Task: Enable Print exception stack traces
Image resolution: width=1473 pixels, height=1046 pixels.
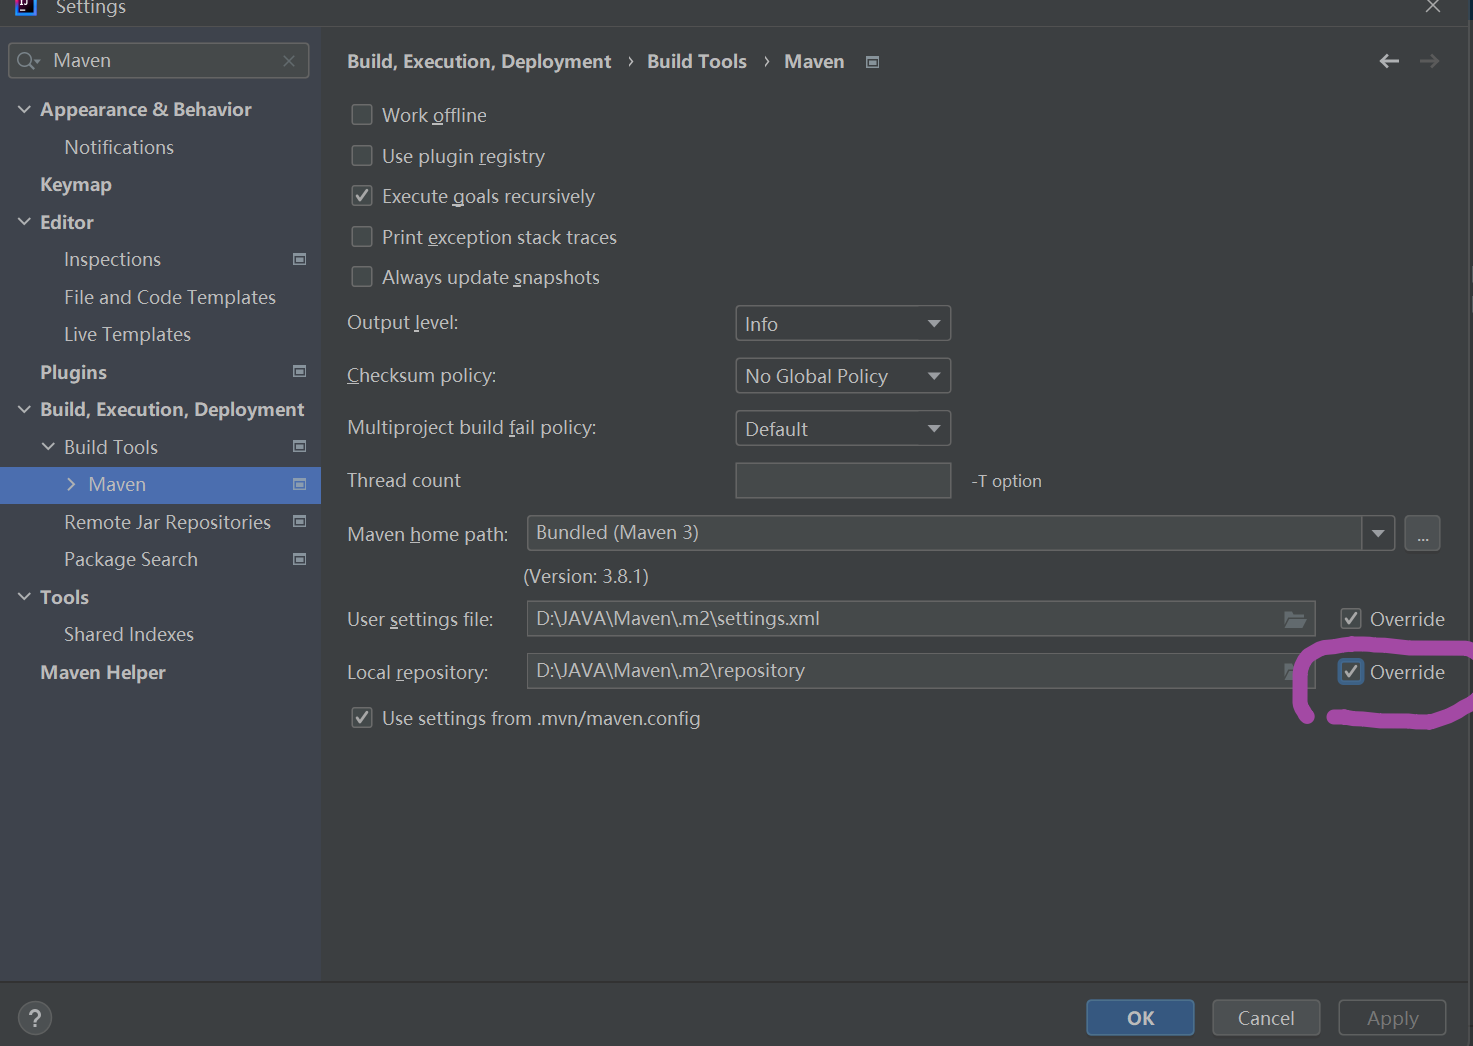Action: click(362, 237)
